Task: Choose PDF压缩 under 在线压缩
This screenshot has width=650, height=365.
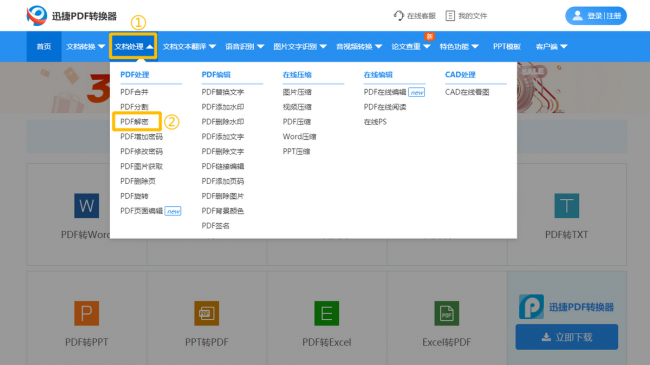Action: tap(297, 122)
